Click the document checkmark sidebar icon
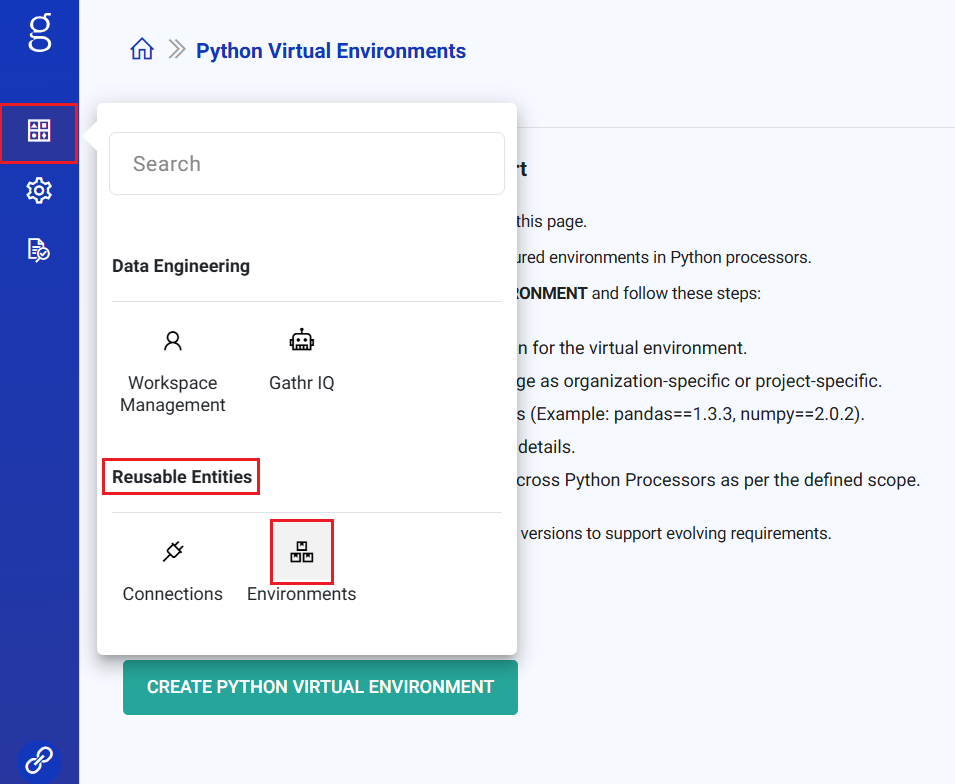955x784 pixels. [39, 249]
